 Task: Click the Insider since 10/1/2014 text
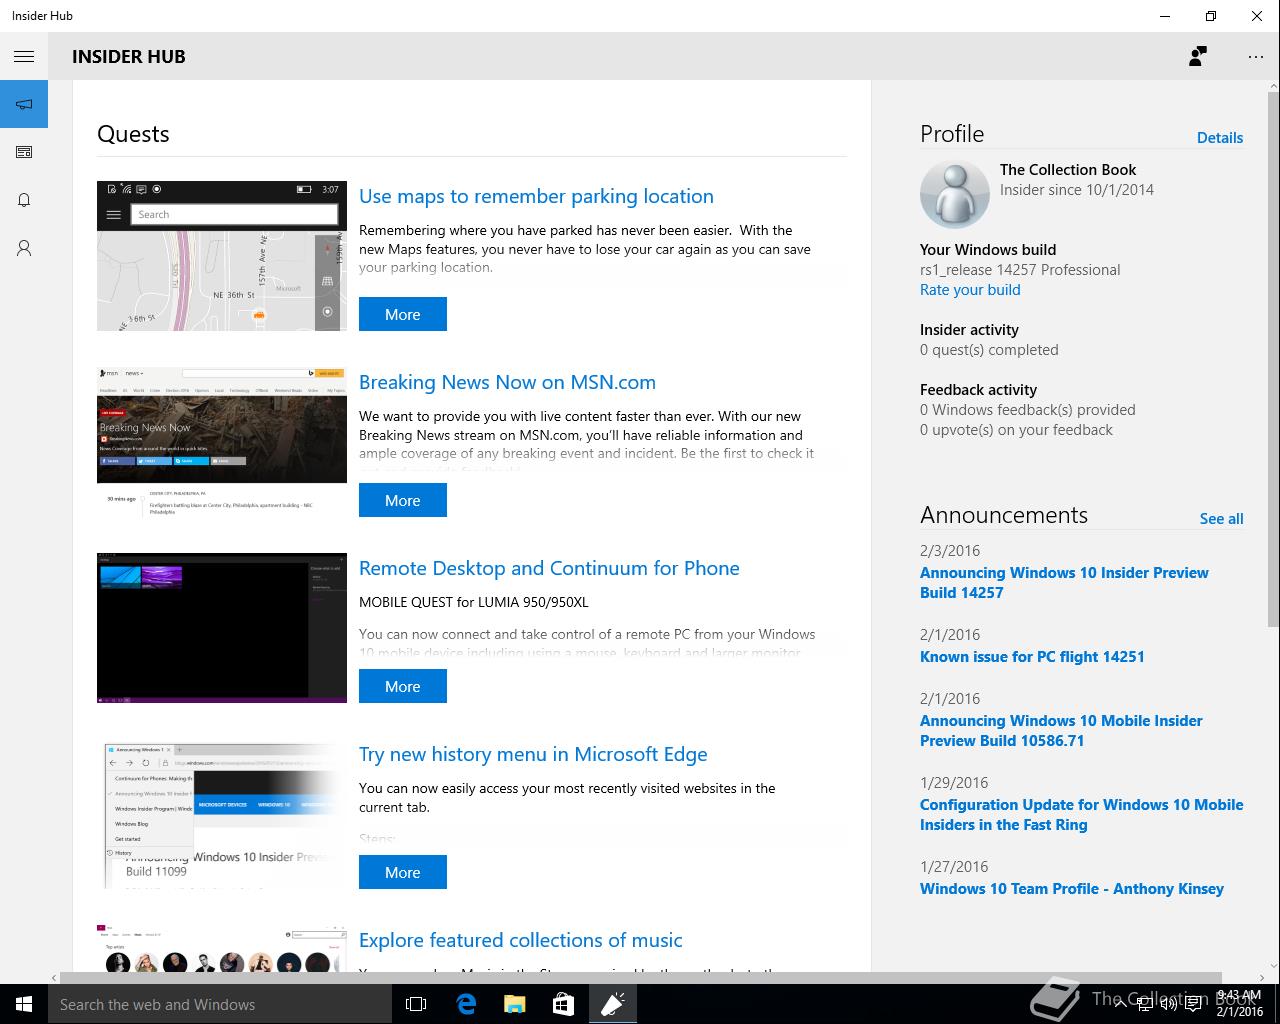(1077, 190)
